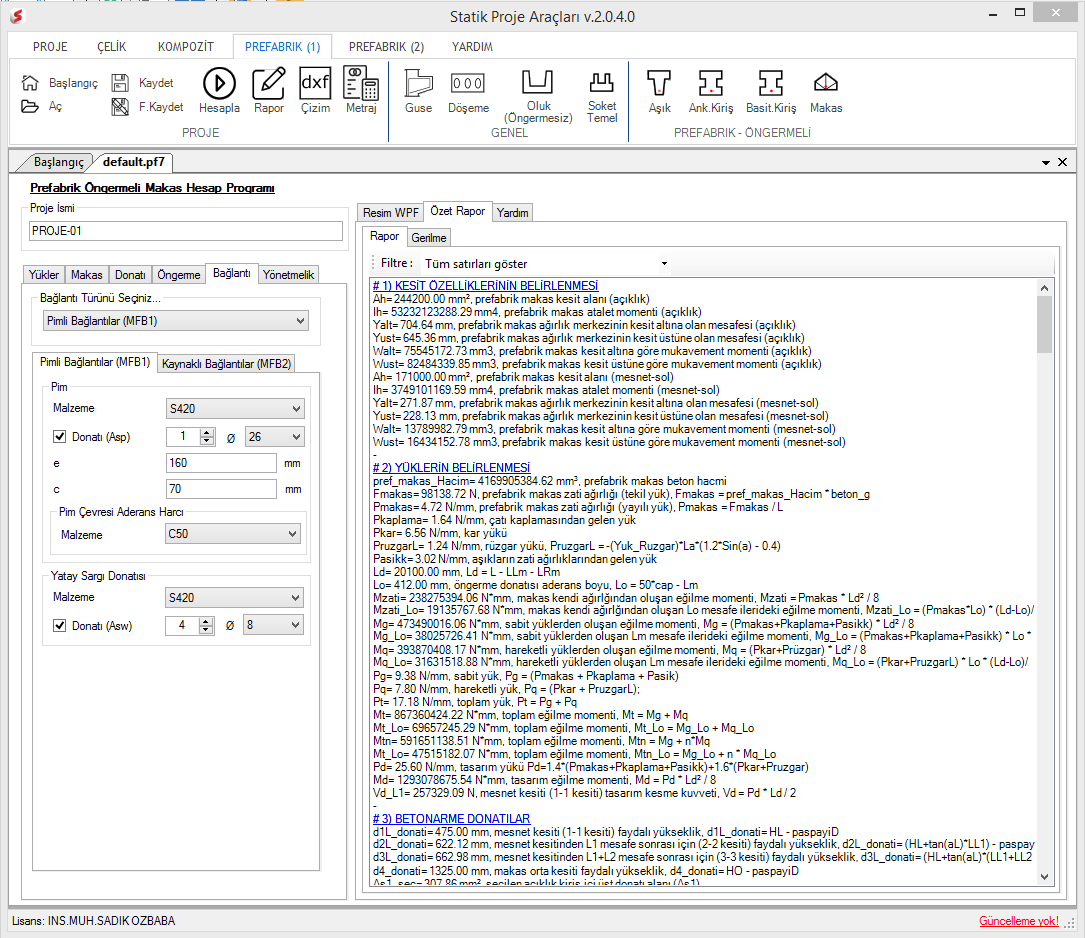Click the c value field 70
Viewport: 1085px width, 938px height.
(x=221, y=489)
